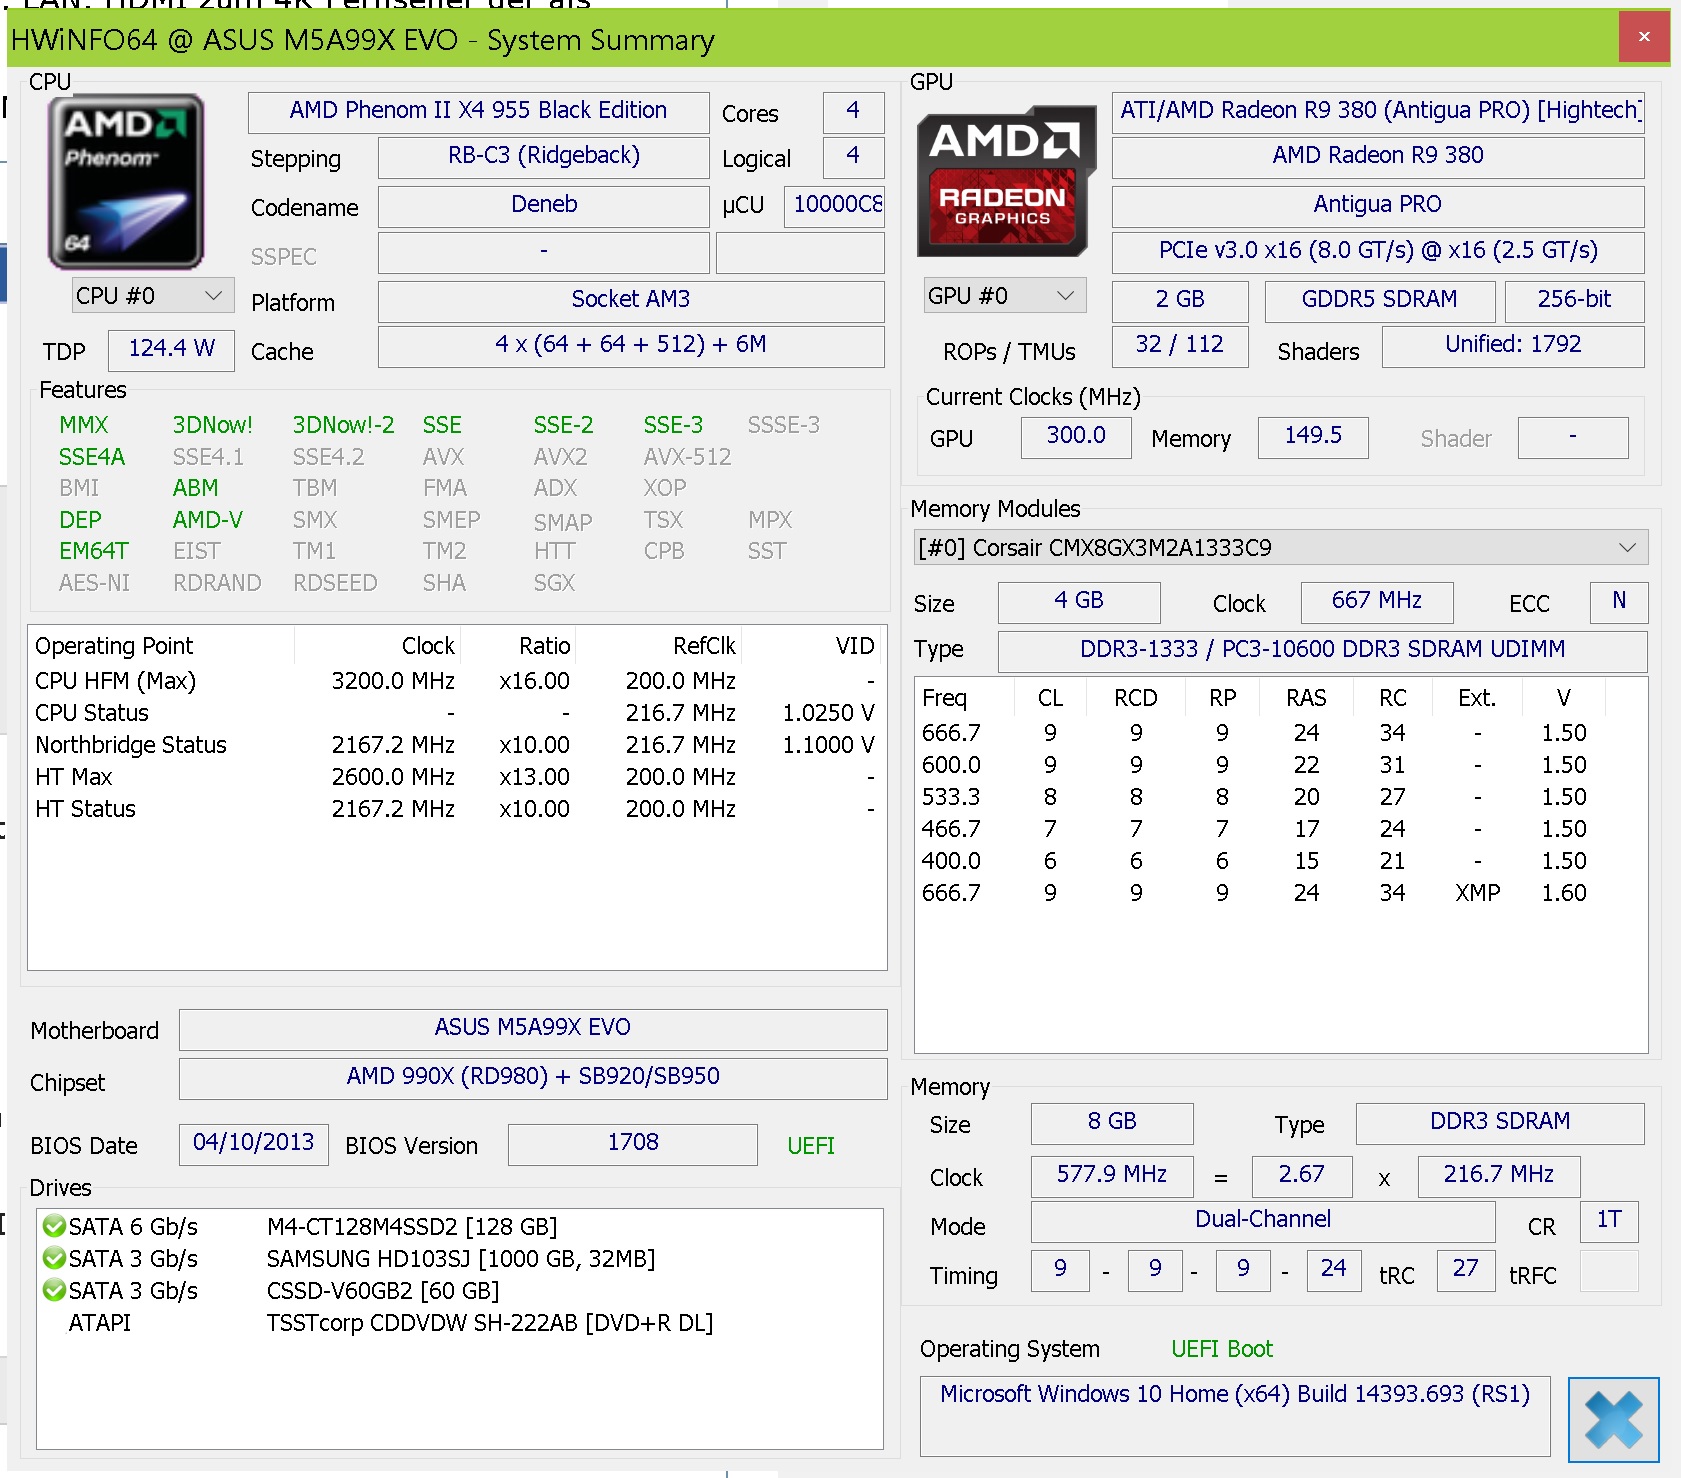Click the 256-bit bus width field

pyautogui.click(x=1575, y=301)
